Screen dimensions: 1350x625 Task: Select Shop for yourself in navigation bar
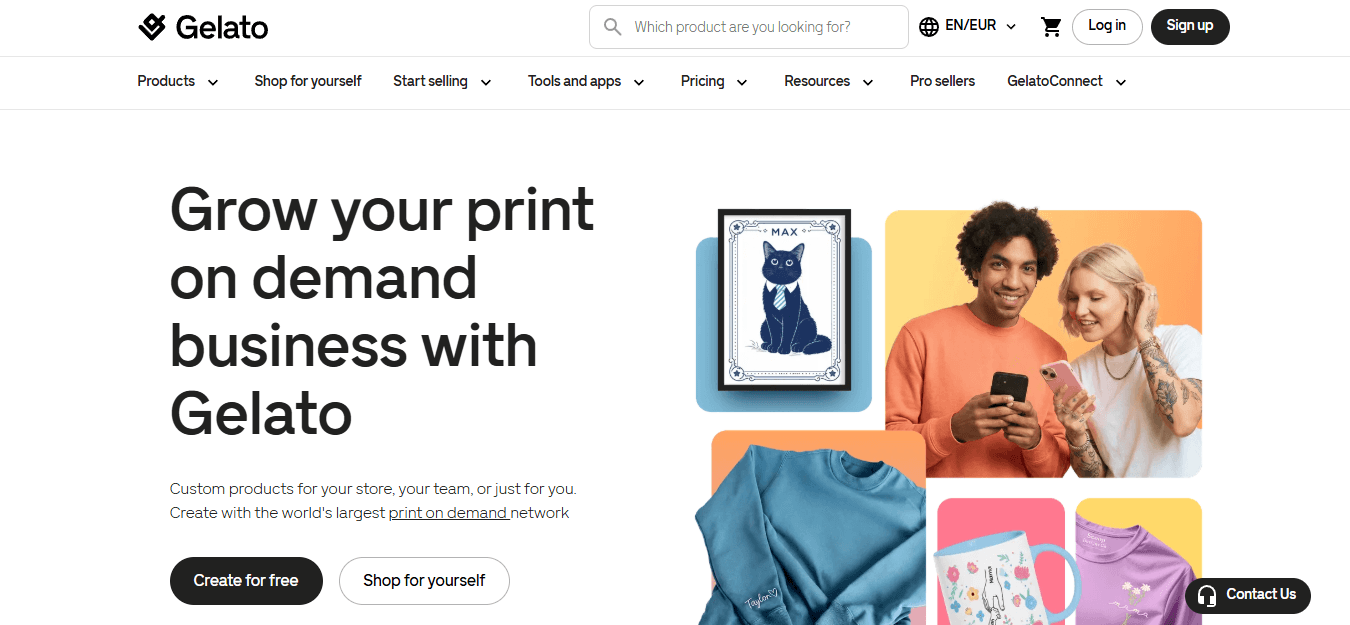308,82
